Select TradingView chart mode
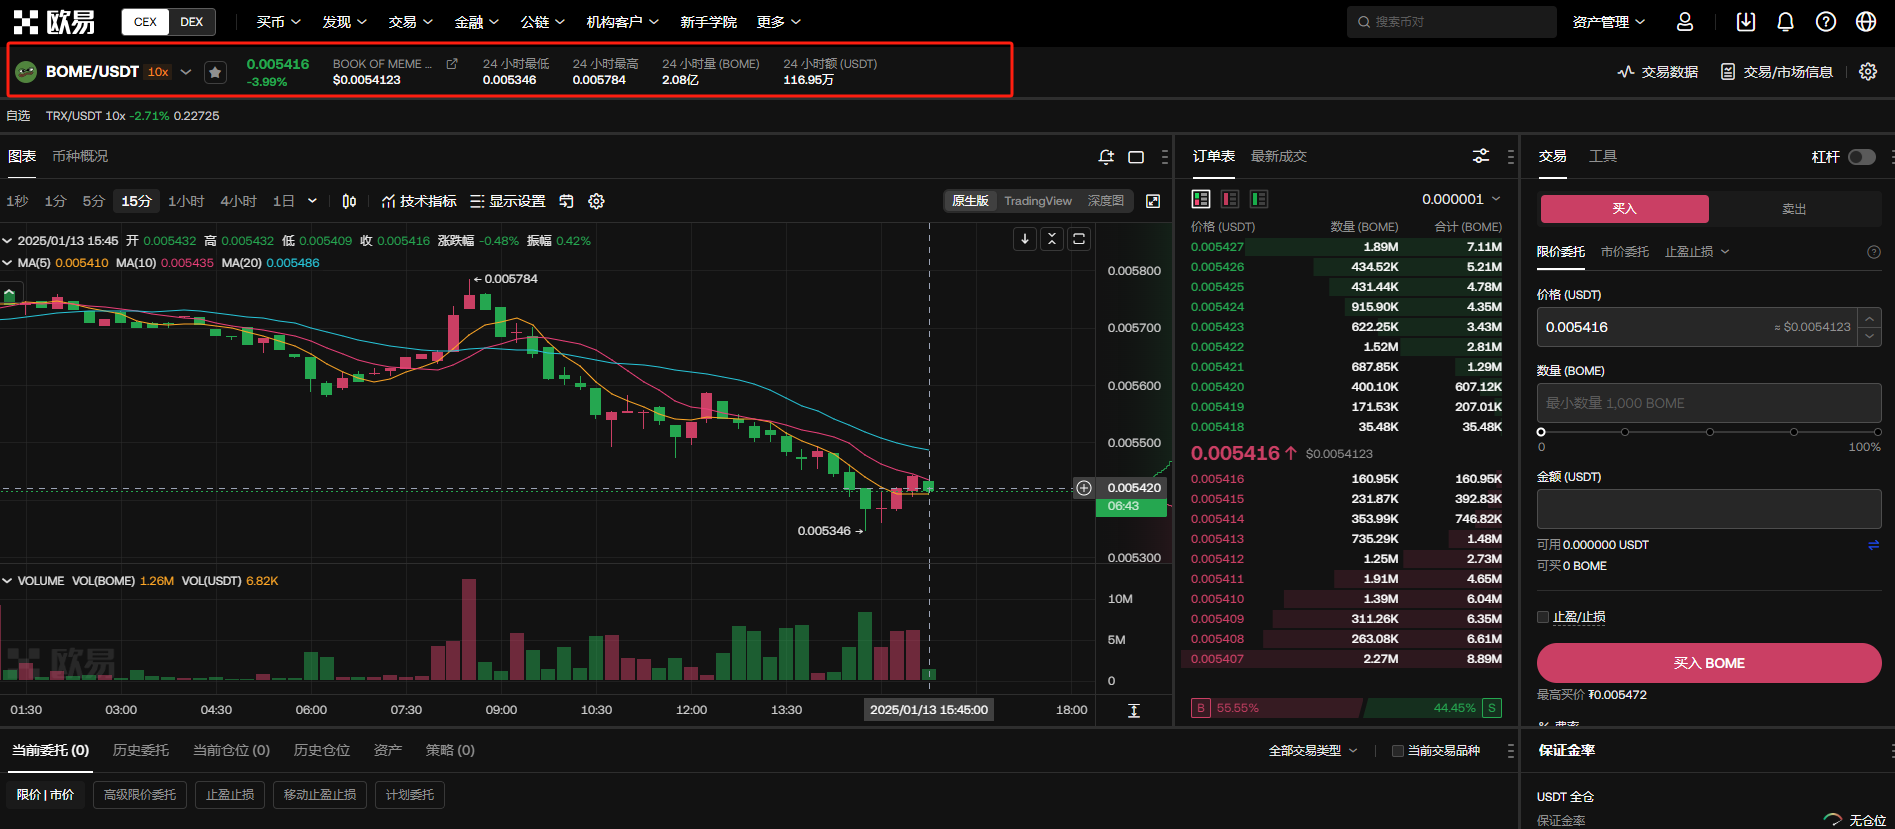Image resolution: width=1895 pixels, height=829 pixels. pos(1038,201)
